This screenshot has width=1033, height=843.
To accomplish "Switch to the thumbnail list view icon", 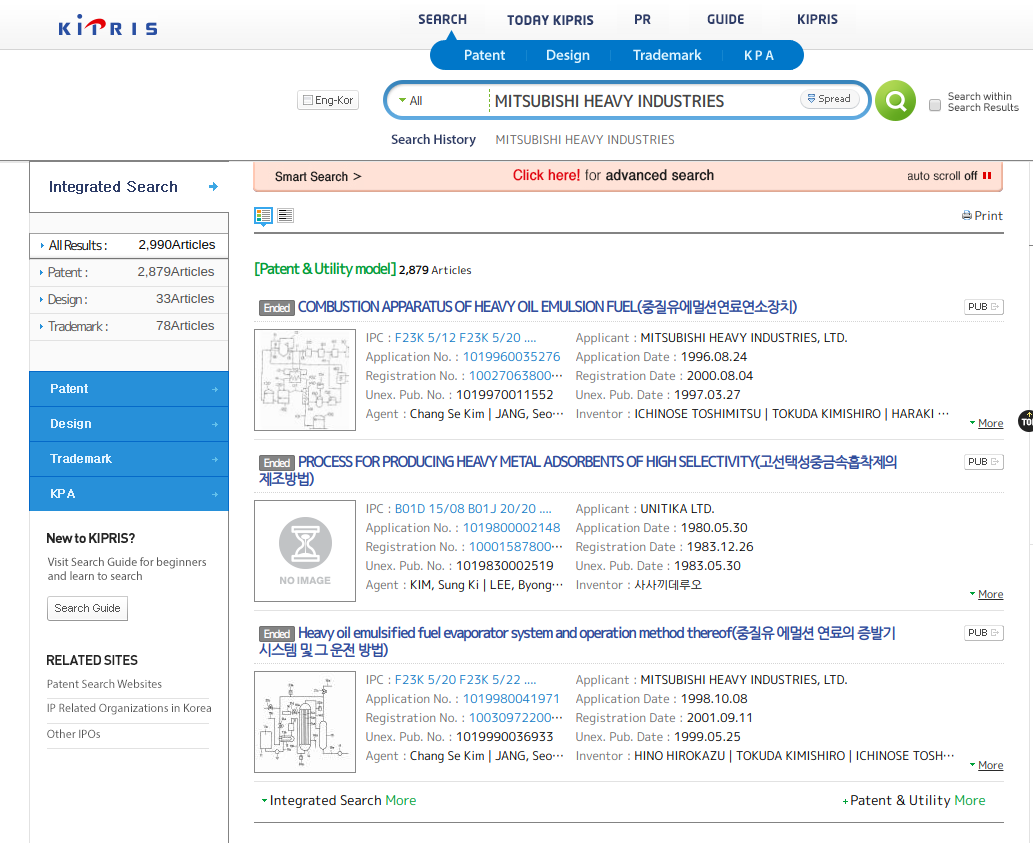I will click(264, 215).
